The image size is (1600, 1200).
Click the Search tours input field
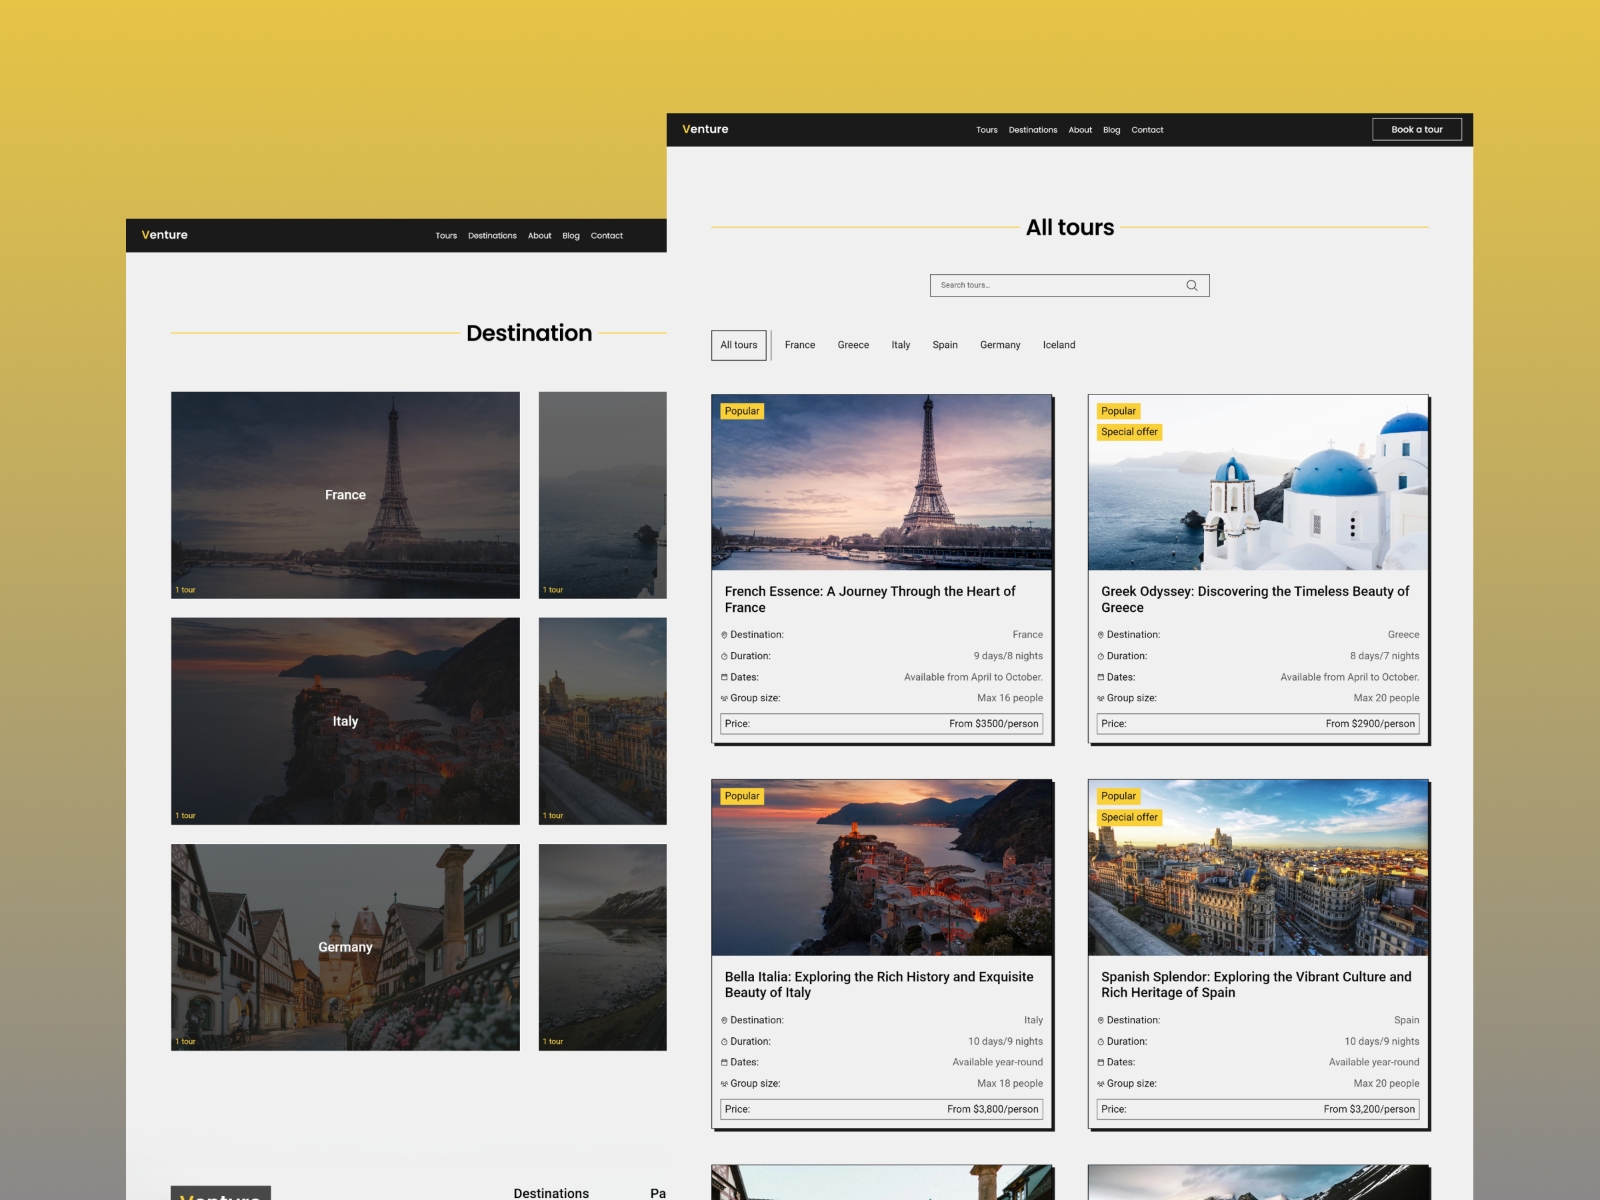1055,286
